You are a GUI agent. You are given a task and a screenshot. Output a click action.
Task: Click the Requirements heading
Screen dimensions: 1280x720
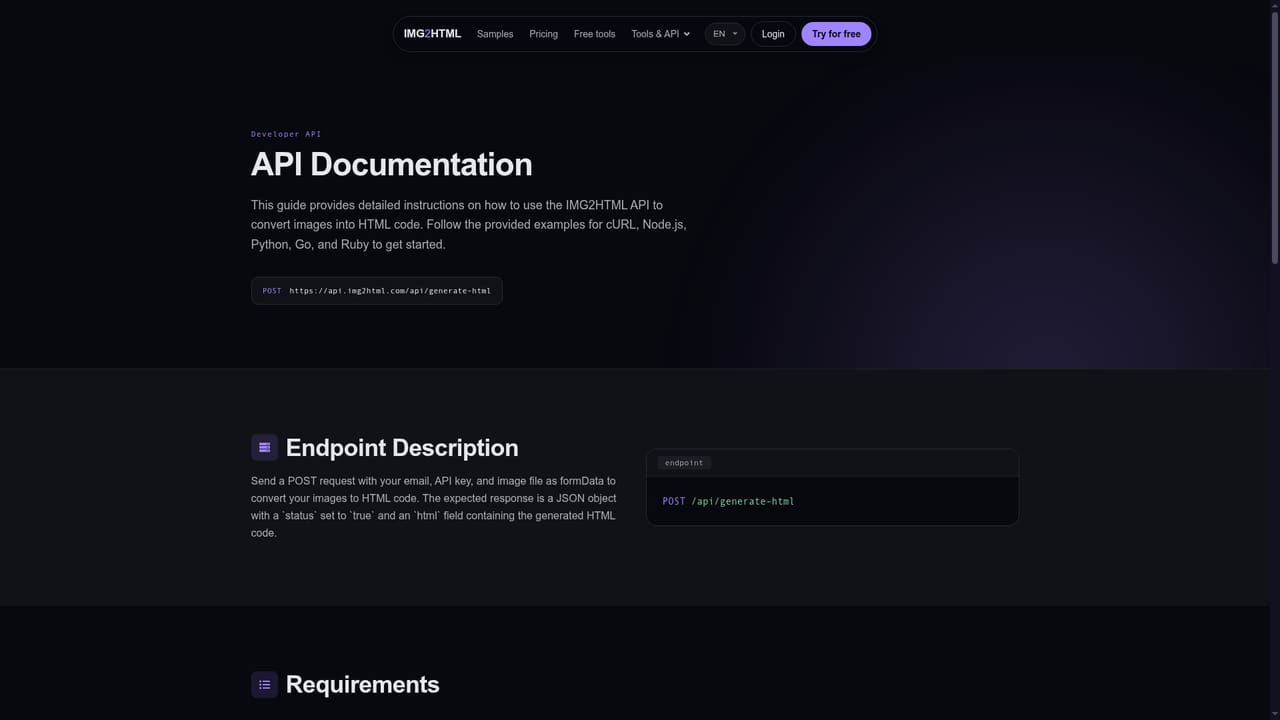point(363,684)
